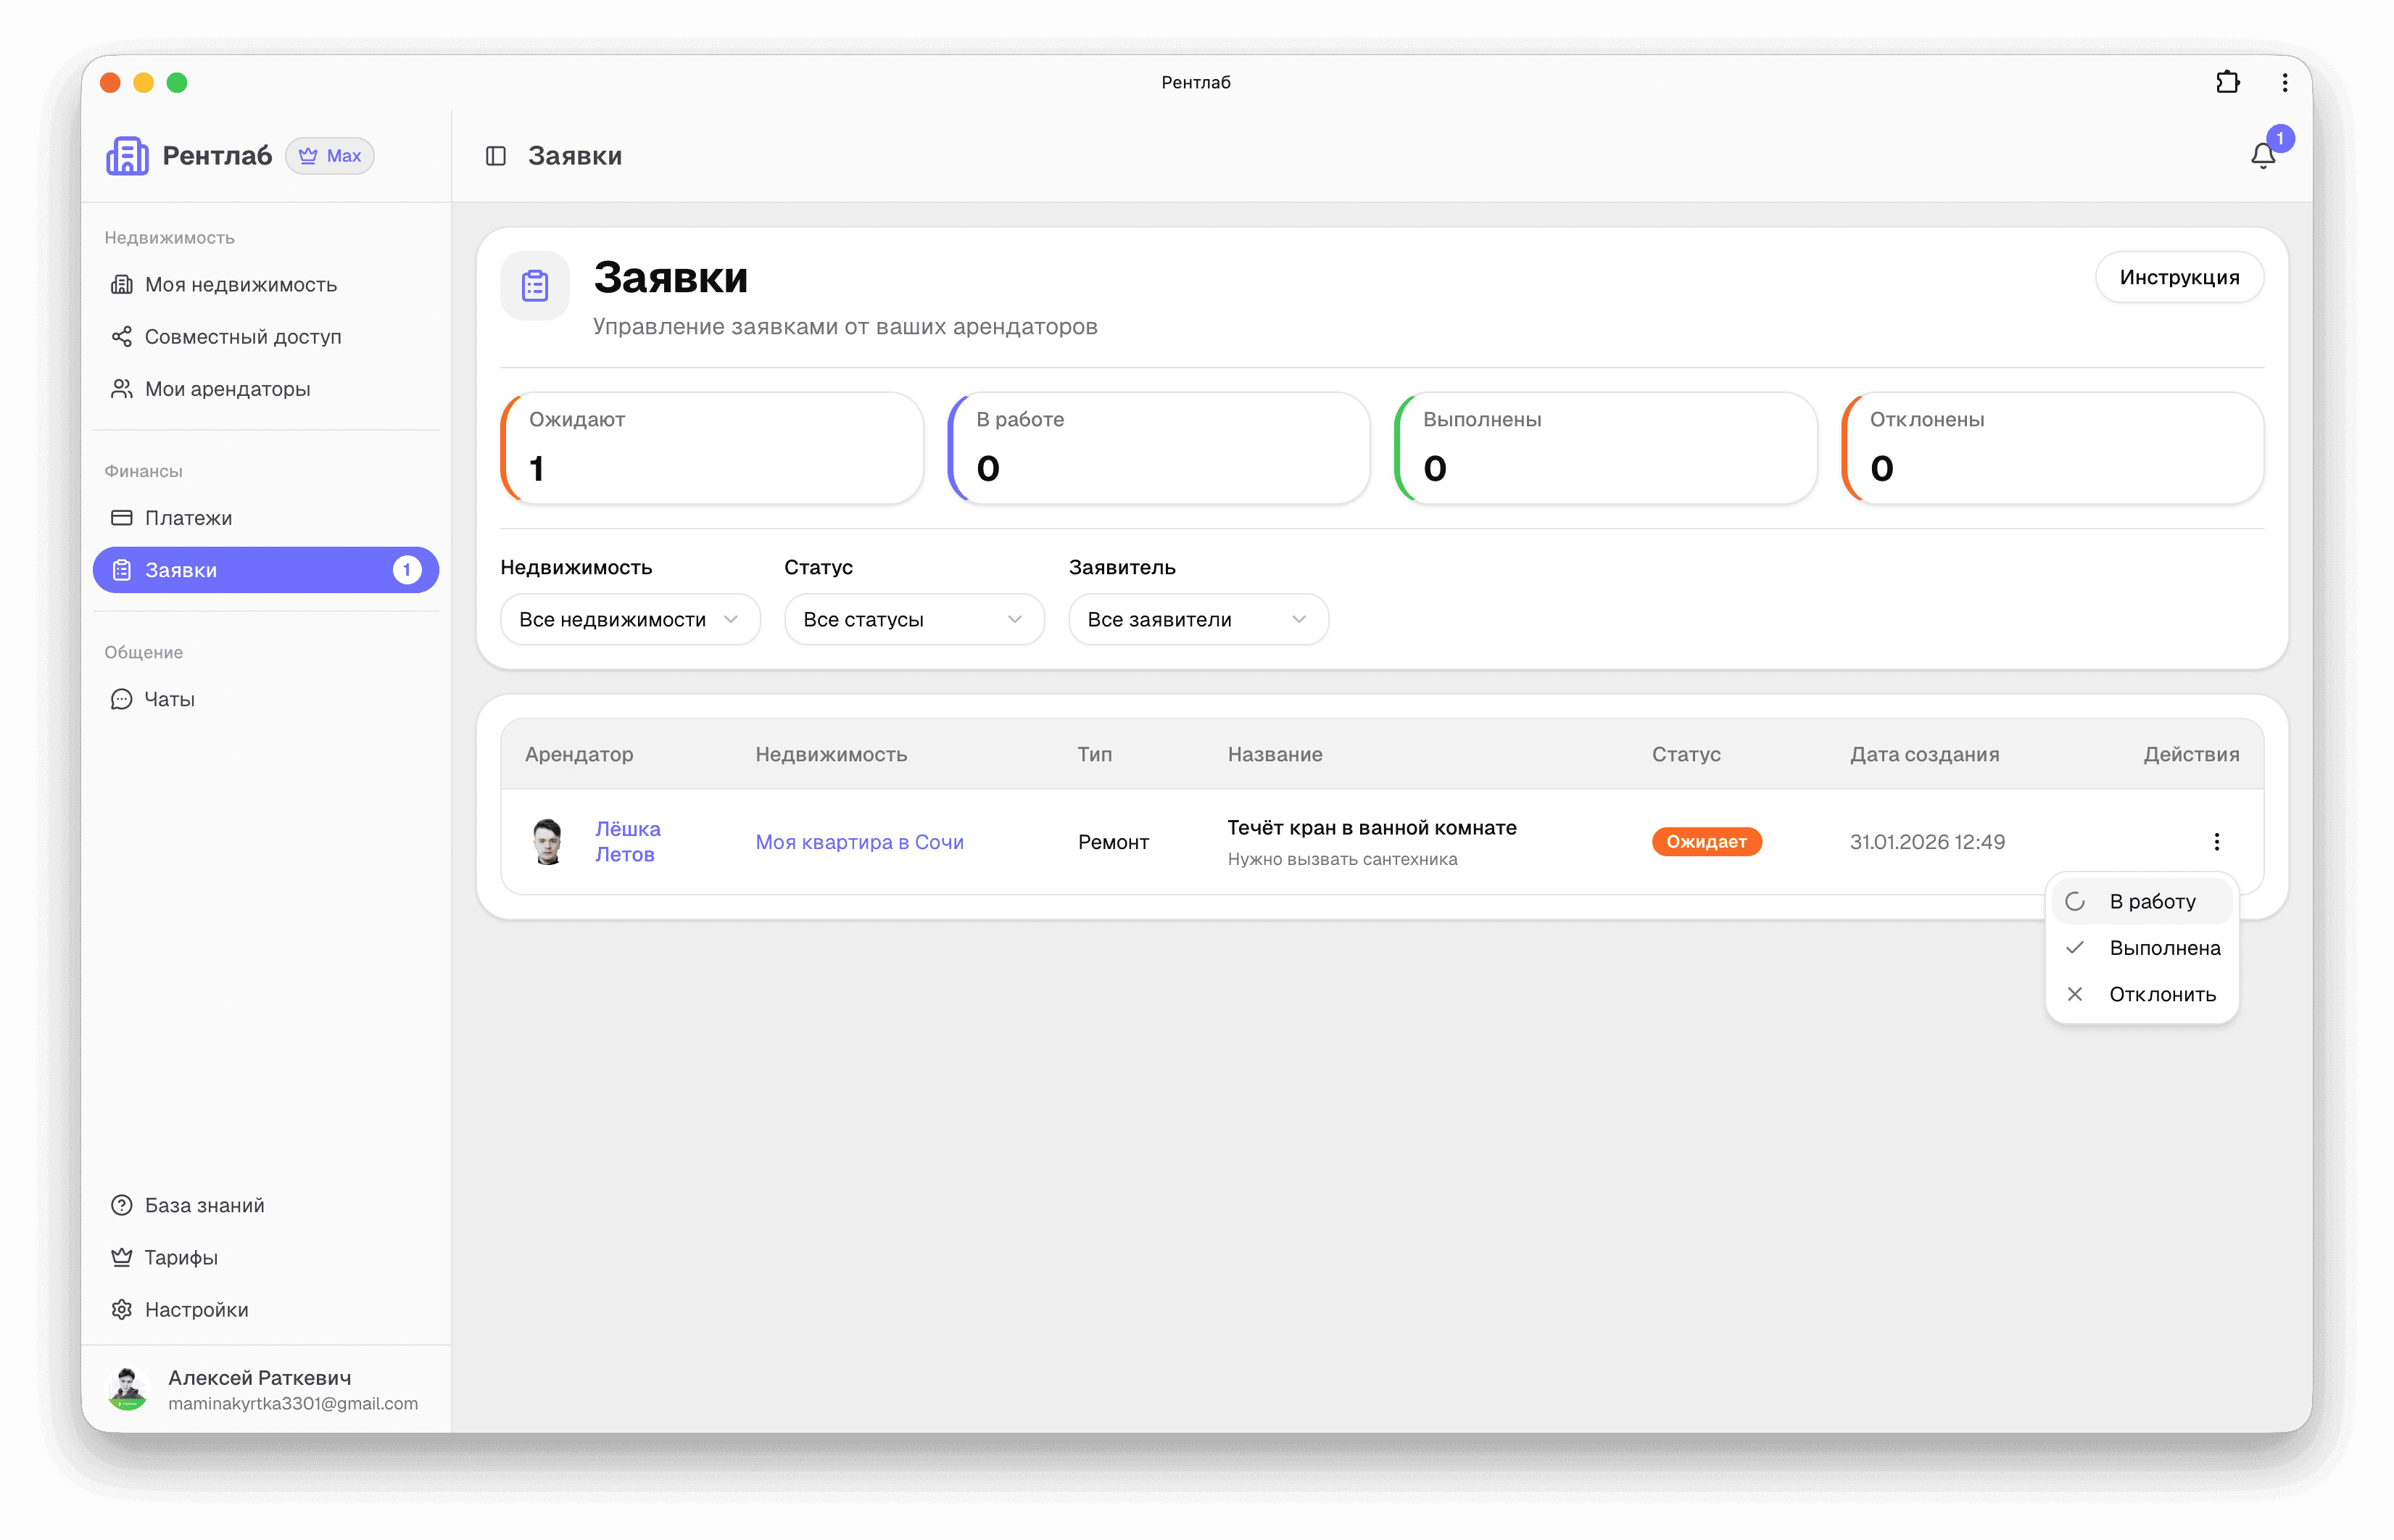The width and height of the screenshot is (2394, 1540).
Task: Go to Чаты in sidebar
Action: point(169,700)
